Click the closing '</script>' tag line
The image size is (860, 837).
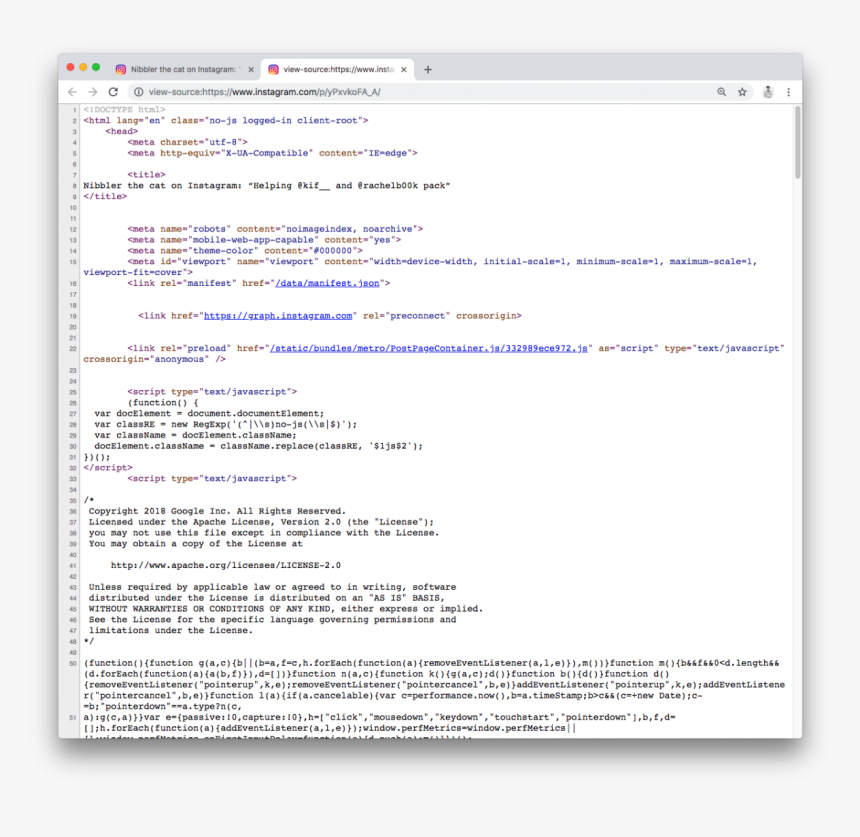(x=108, y=468)
